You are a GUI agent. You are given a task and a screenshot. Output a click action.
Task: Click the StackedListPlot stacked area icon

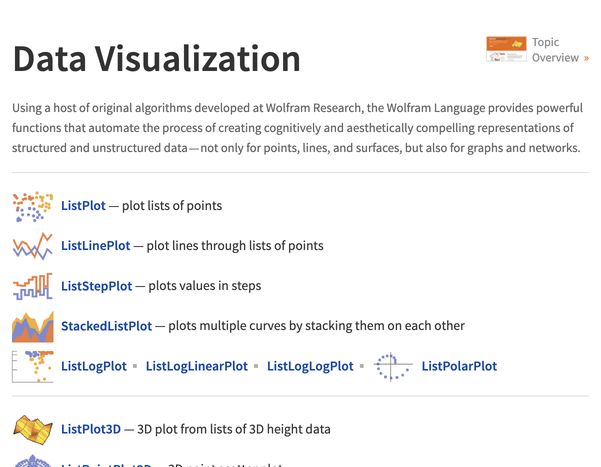pyautogui.click(x=32, y=326)
